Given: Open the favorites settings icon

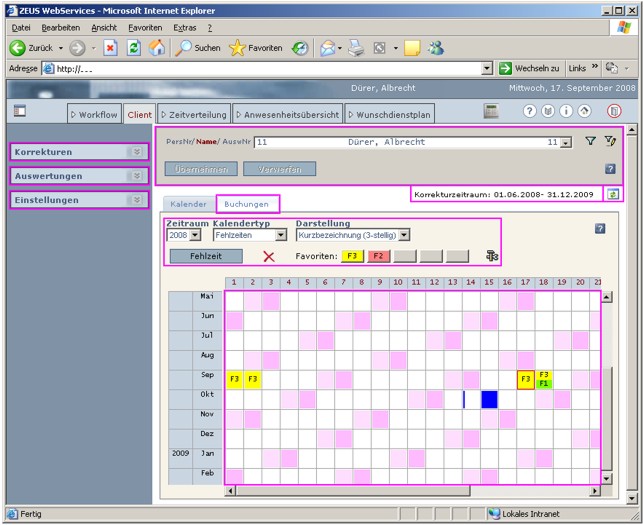Looking at the screenshot, I should point(491,256).
